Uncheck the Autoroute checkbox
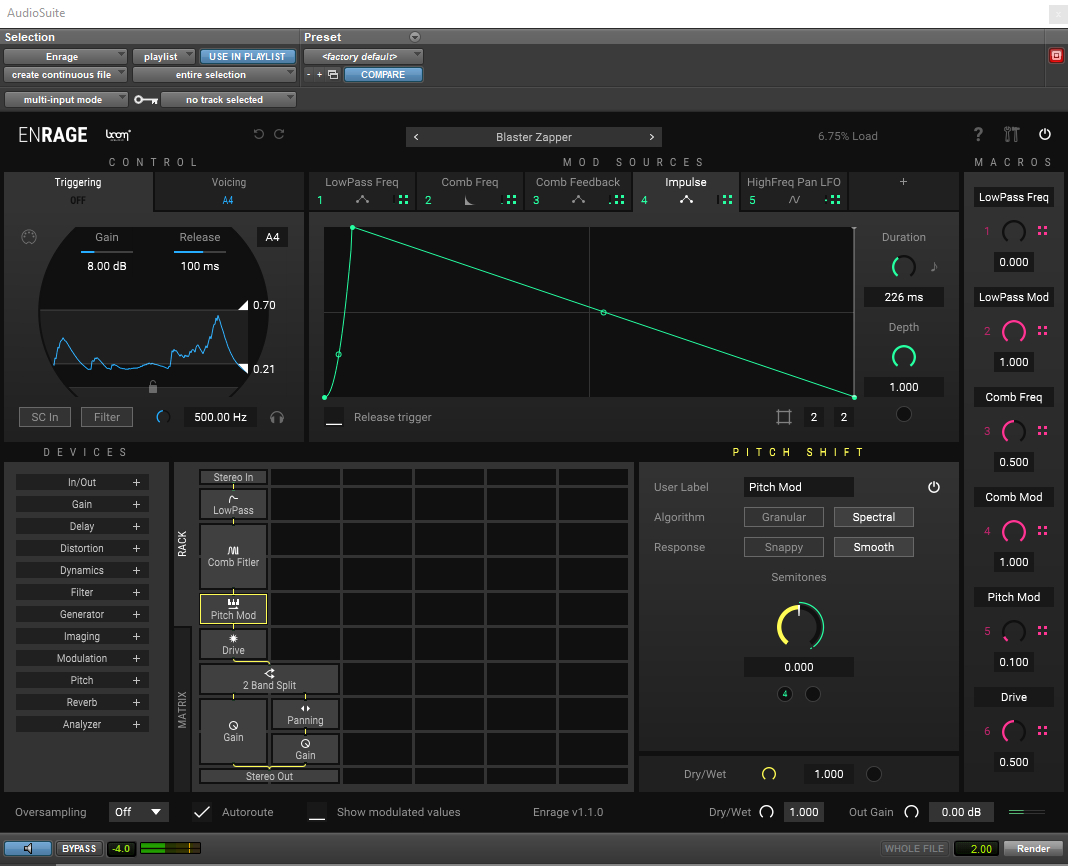 [x=202, y=812]
